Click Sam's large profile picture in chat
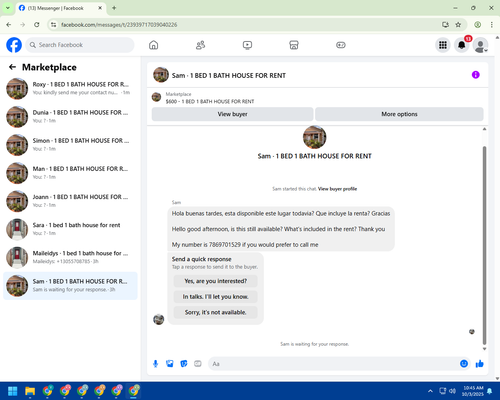Image resolution: width=500 pixels, height=400 pixels. [314, 137]
